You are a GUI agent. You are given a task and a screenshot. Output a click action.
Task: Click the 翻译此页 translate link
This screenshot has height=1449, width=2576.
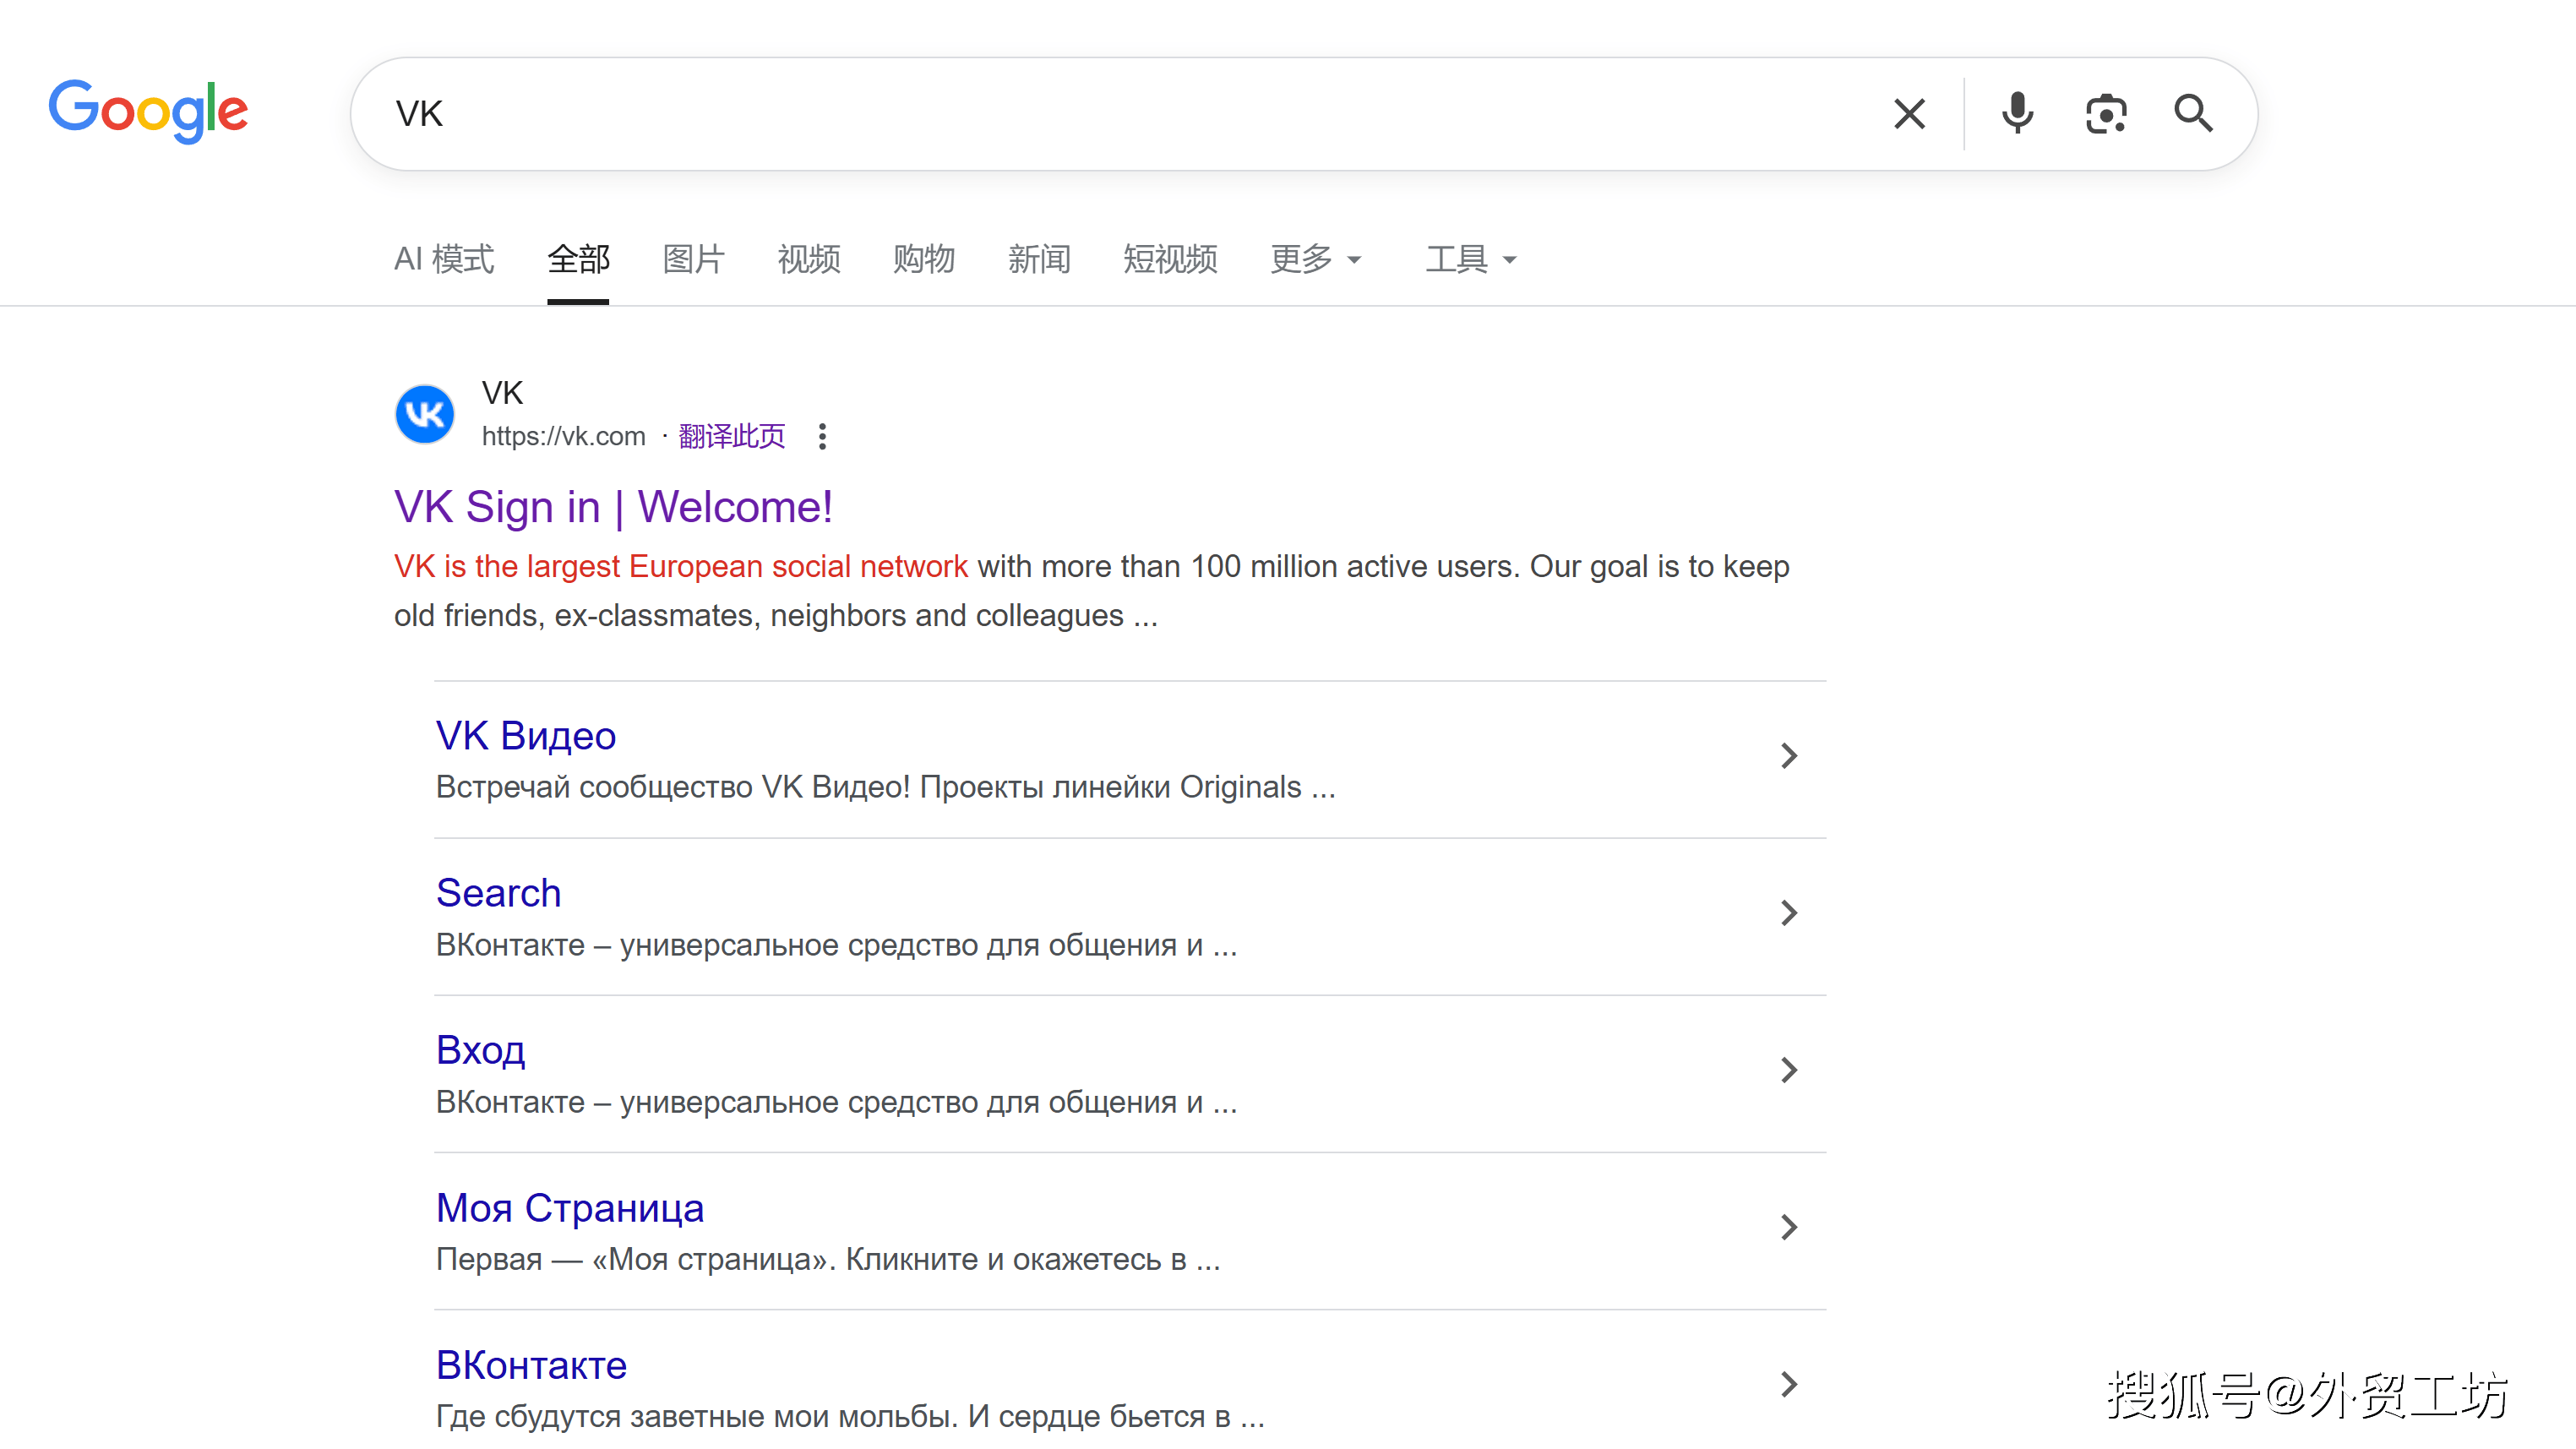[x=731, y=436]
